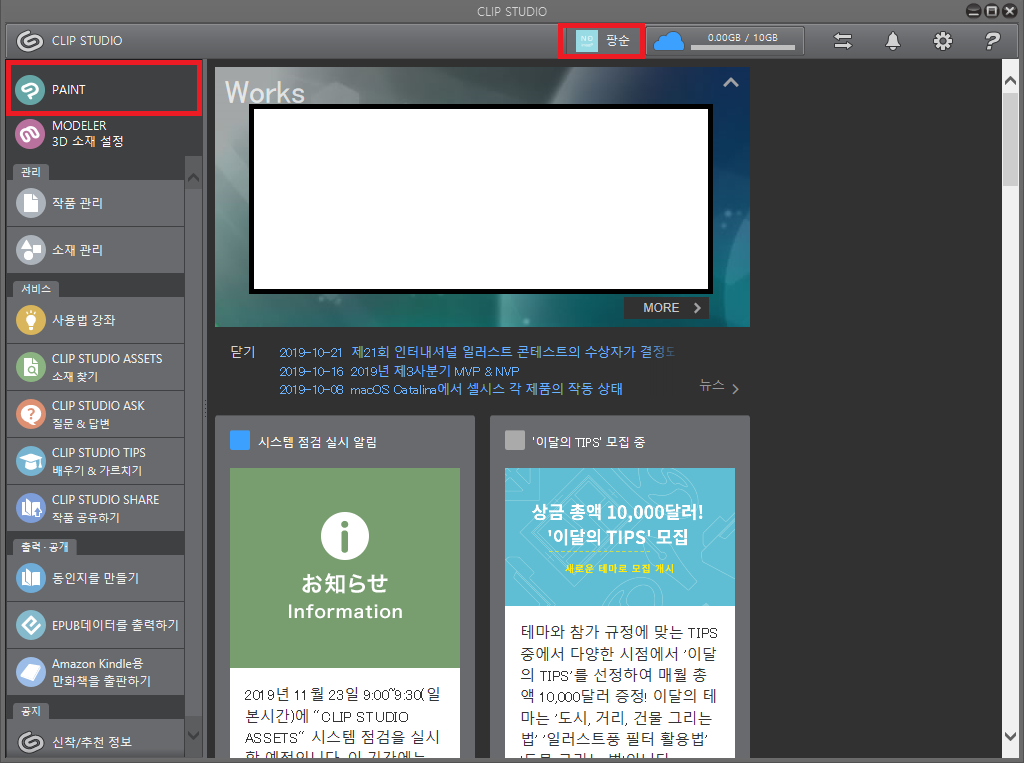Open the help question mark
Screen dimensions: 1024x763
point(992,41)
